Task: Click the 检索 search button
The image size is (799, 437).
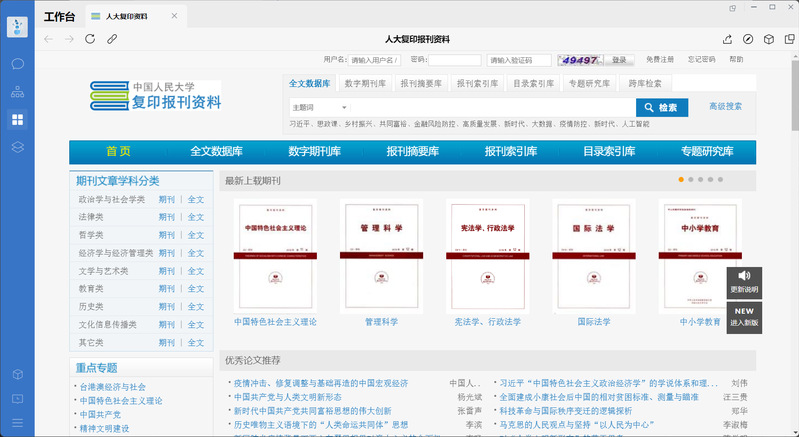Action: click(x=661, y=107)
